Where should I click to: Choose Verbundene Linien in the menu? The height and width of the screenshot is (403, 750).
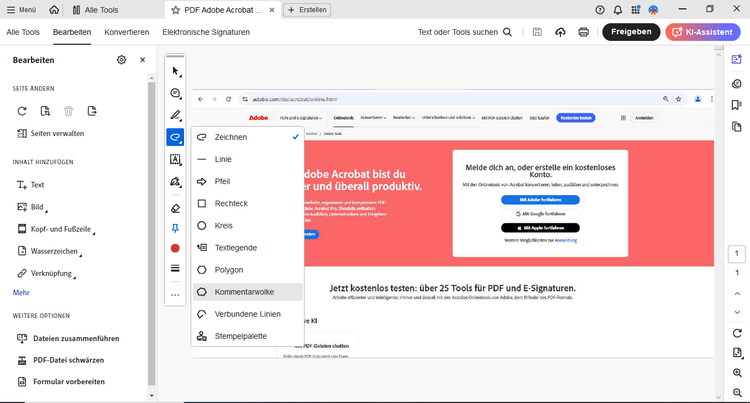[248, 314]
